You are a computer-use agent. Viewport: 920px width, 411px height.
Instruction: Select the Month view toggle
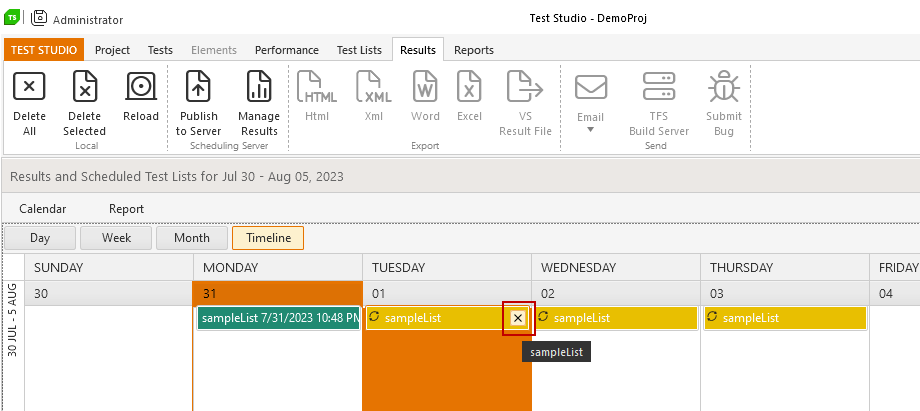coord(191,238)
